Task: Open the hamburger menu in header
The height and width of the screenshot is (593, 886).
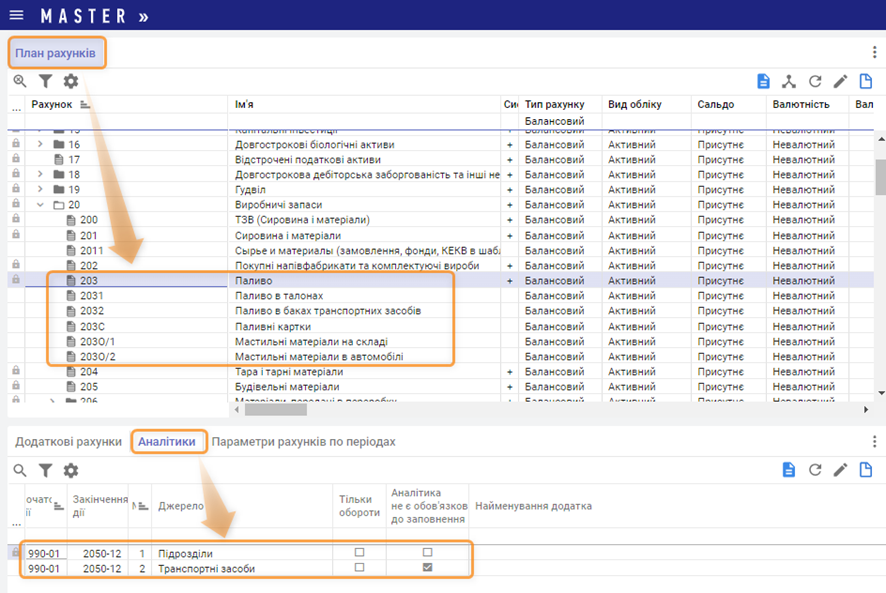Action: pos(17,16)
